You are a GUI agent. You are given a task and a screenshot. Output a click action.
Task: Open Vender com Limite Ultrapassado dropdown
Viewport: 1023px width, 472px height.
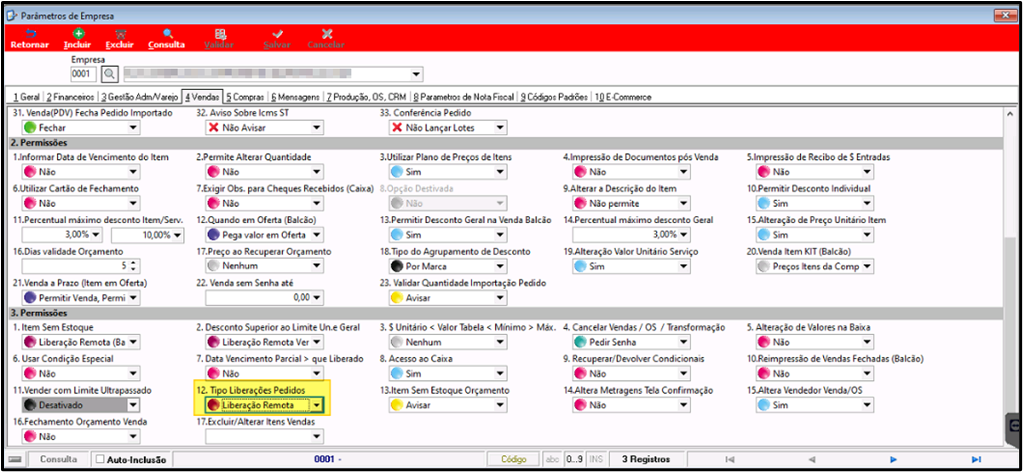[133, 405]
